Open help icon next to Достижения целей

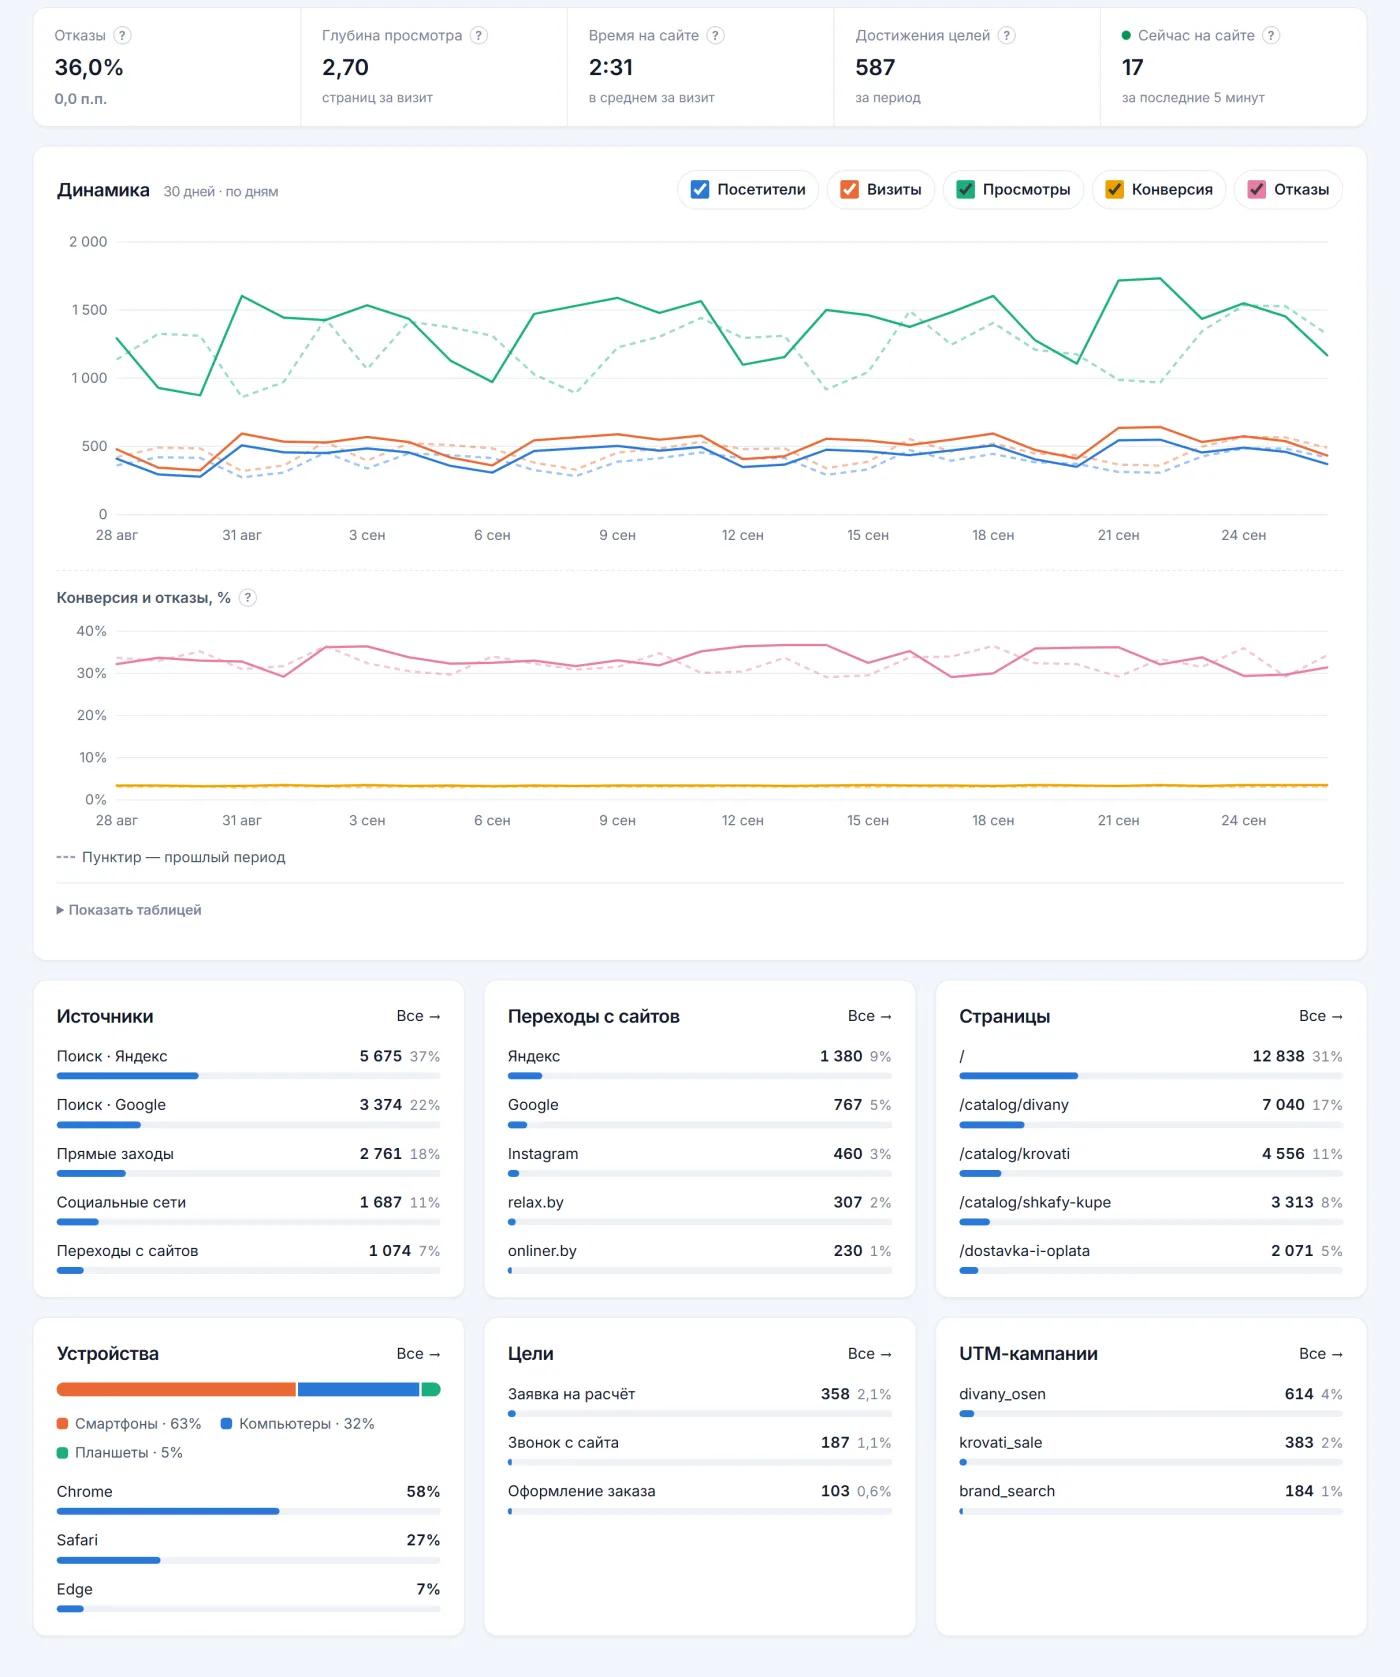tap(1007, 36)
